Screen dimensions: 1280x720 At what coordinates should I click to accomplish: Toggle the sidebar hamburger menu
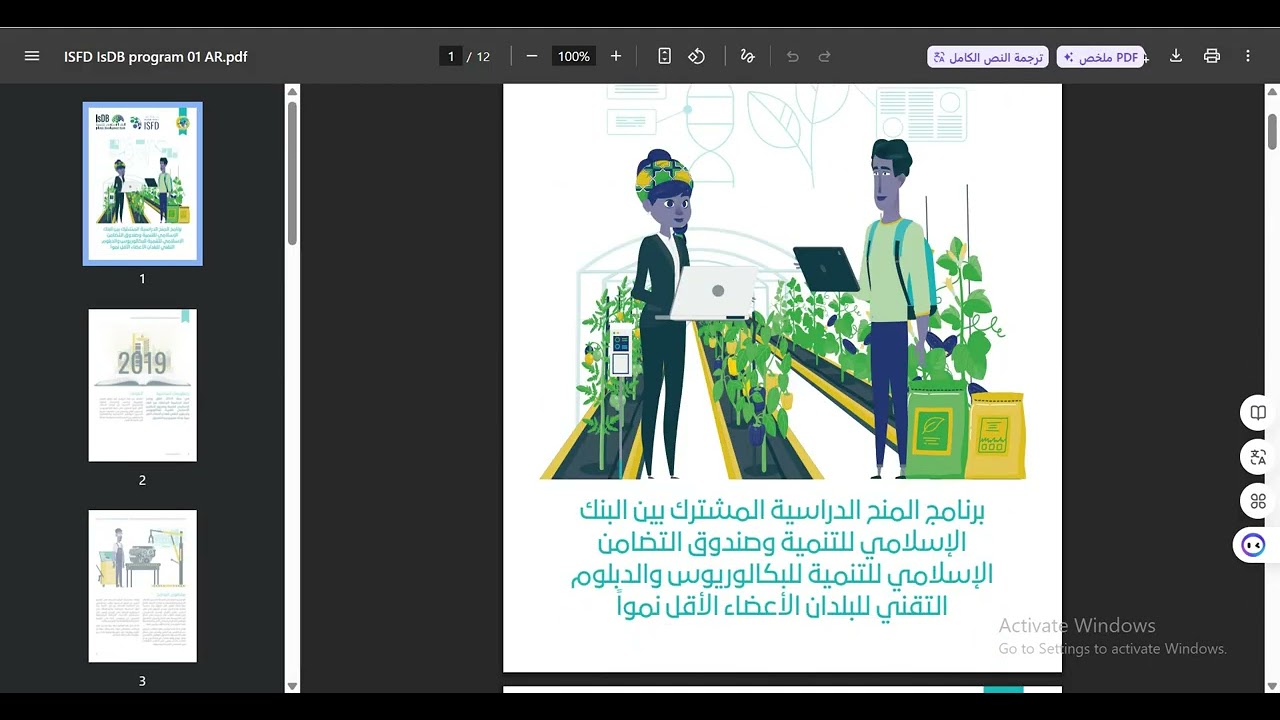[32, 56]
